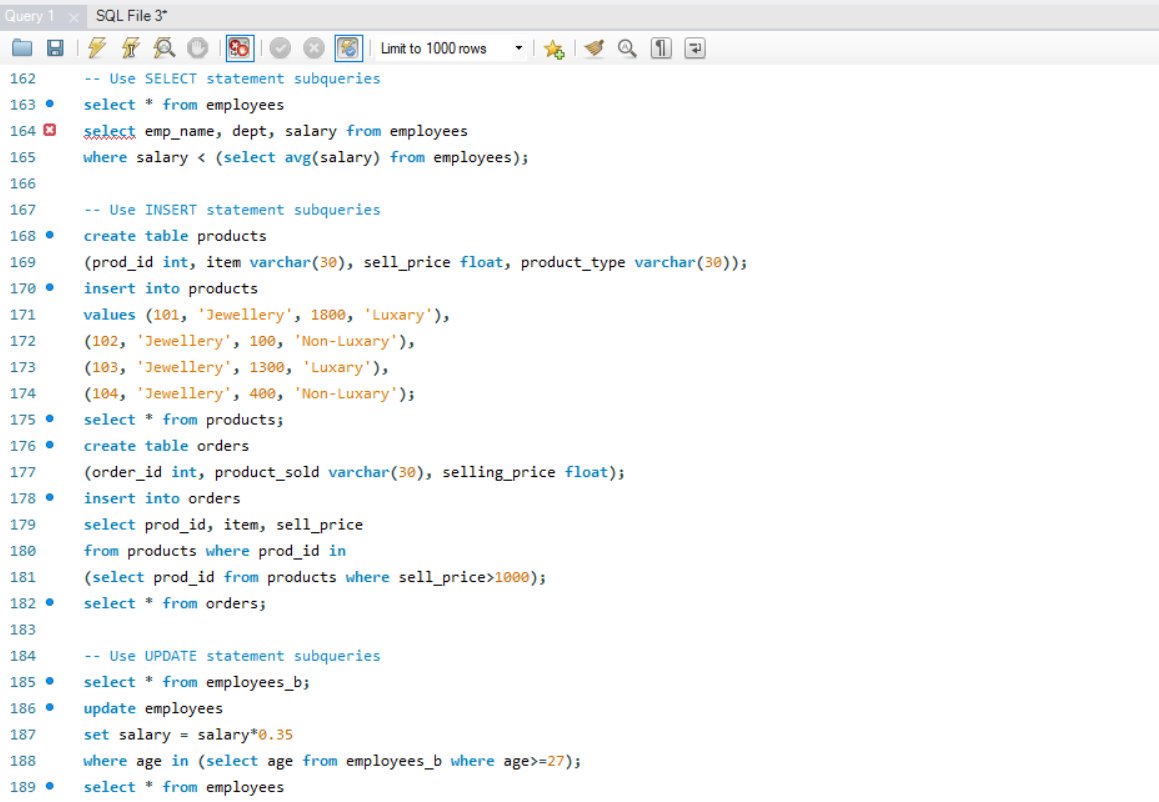Click line number 166 in gutter

(22, 183)
